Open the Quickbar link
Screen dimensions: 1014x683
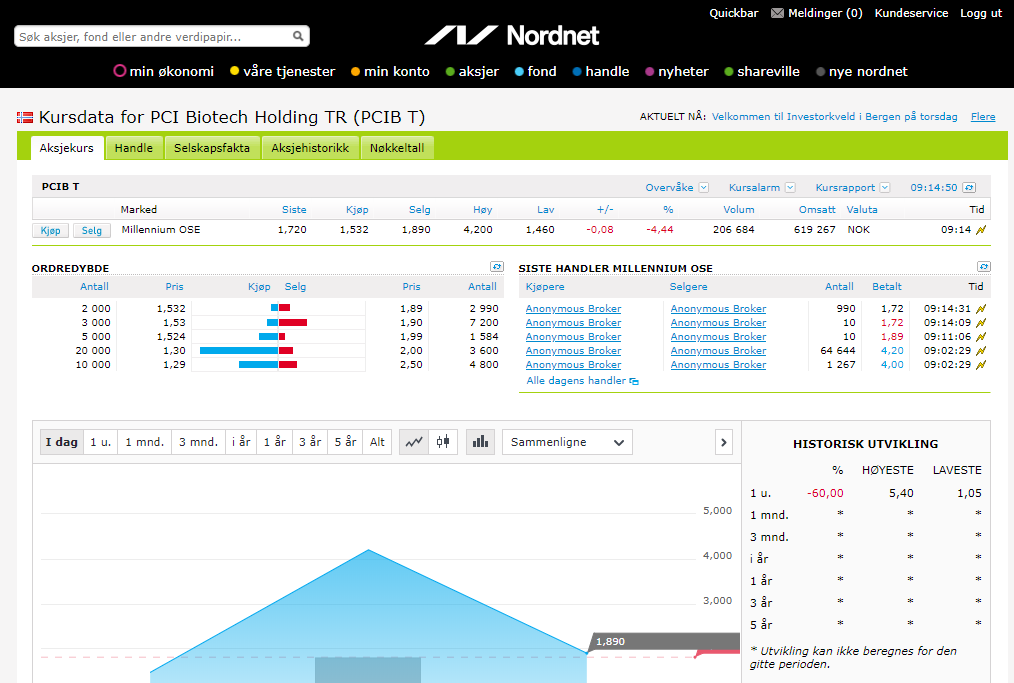pyautogui.click(x=733, y=13)
